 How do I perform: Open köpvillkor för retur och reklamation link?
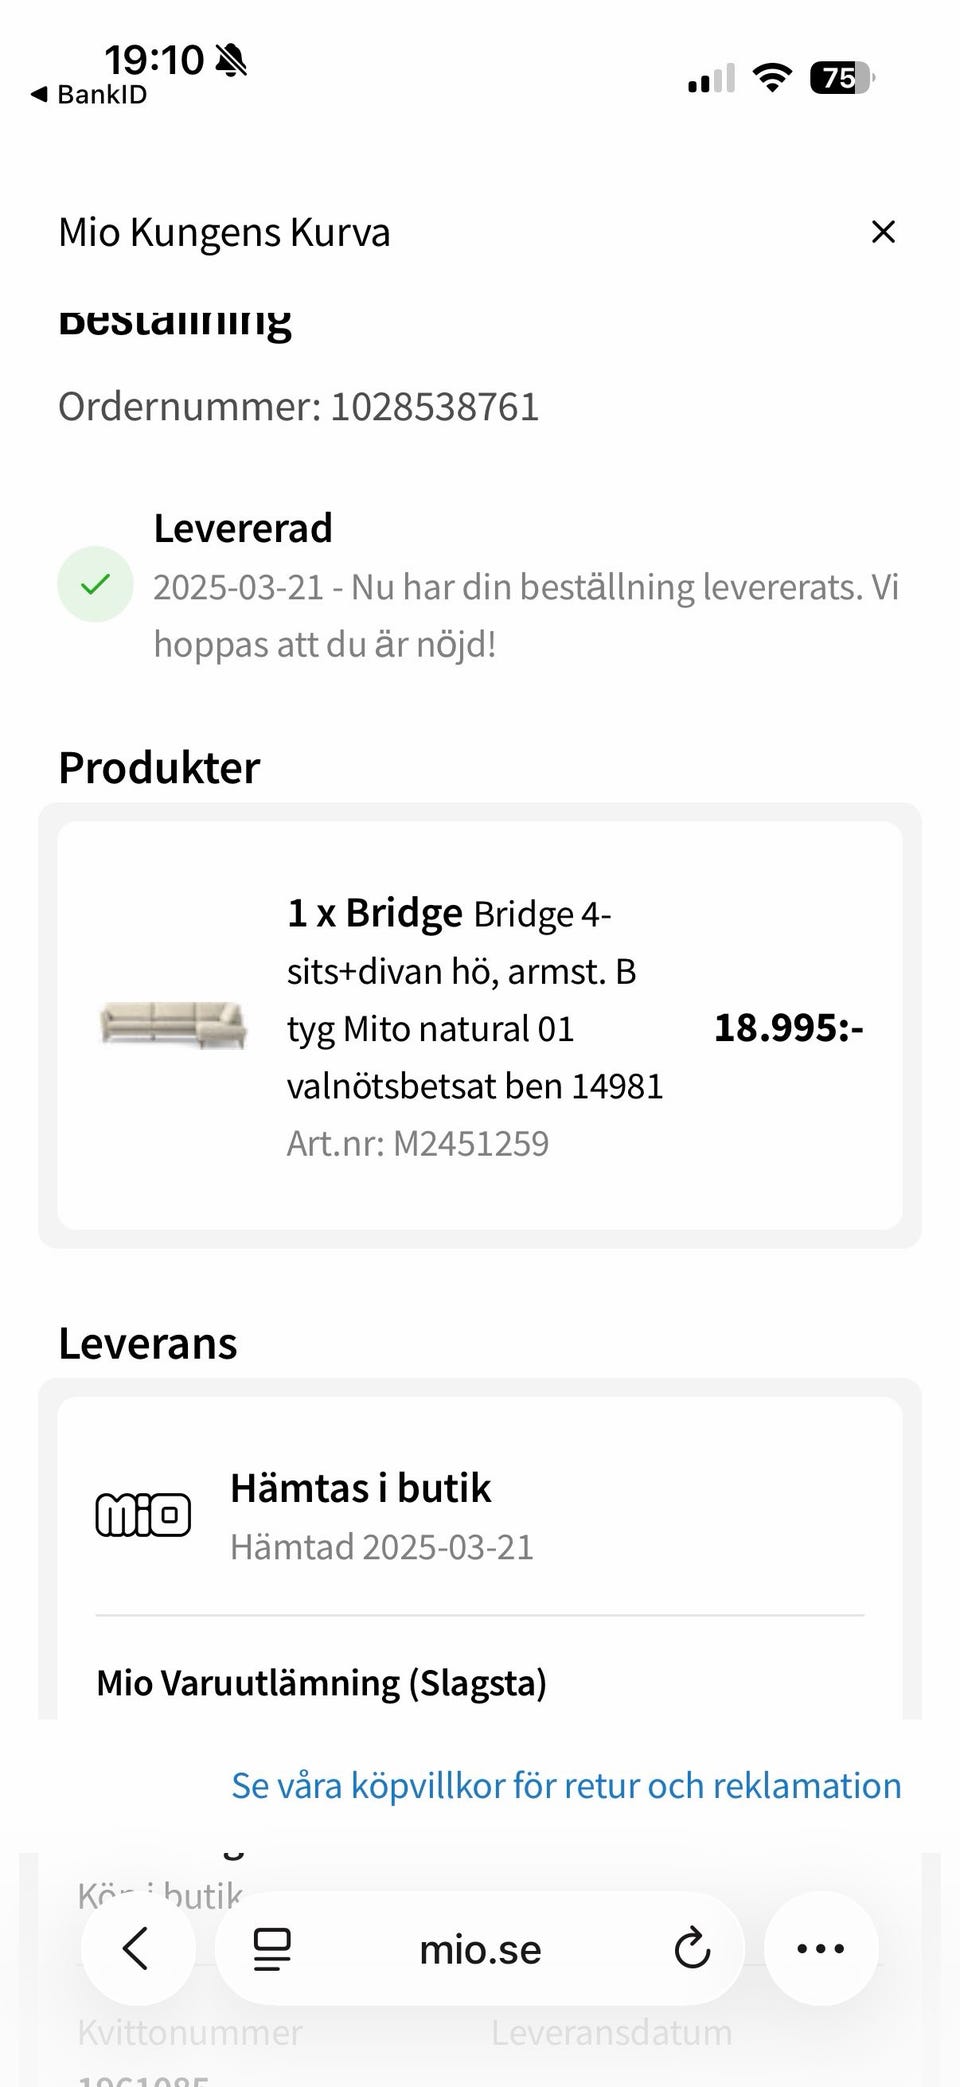click(x=566, y=1785)
